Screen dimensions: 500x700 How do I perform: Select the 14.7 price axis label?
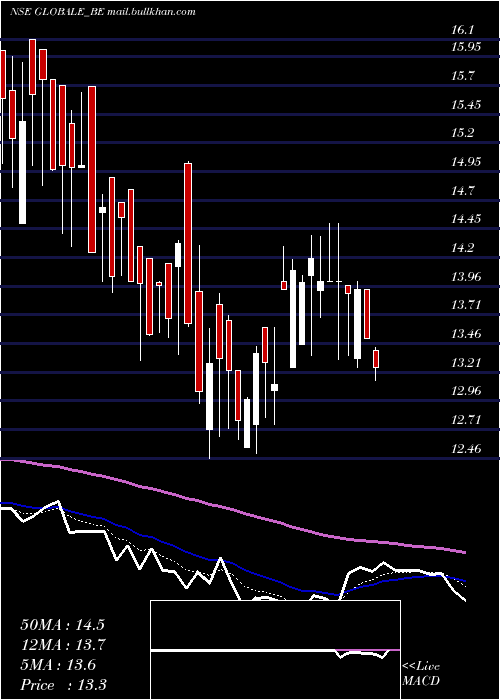click(462, 191)
